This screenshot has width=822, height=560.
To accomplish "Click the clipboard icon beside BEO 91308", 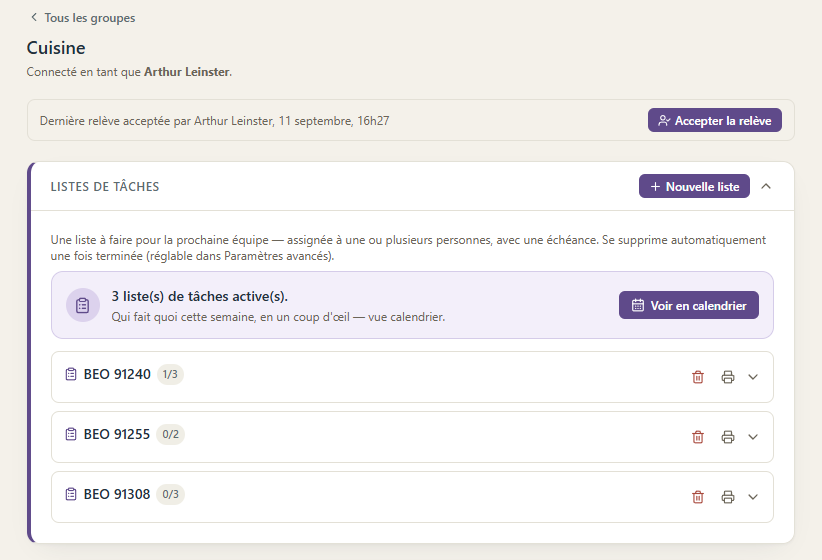I will click(x=71, y=494).
